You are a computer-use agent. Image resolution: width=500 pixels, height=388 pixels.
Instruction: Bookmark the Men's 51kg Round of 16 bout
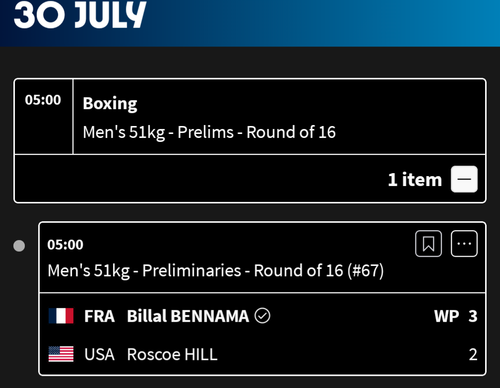428,244
